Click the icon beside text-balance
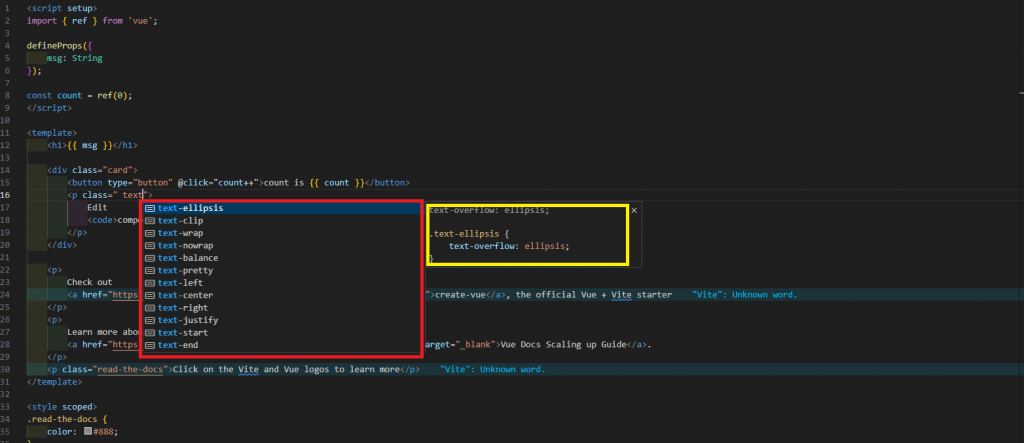The width and height of the screenshot is (1024, 443). pyautogui.click(x=150, y=258)
